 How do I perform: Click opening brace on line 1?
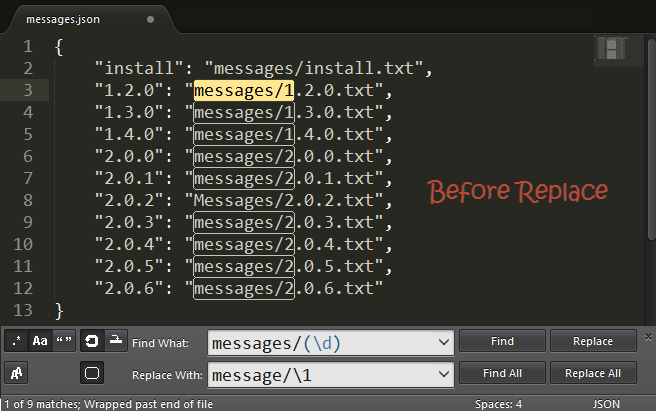tap(59, 47)
